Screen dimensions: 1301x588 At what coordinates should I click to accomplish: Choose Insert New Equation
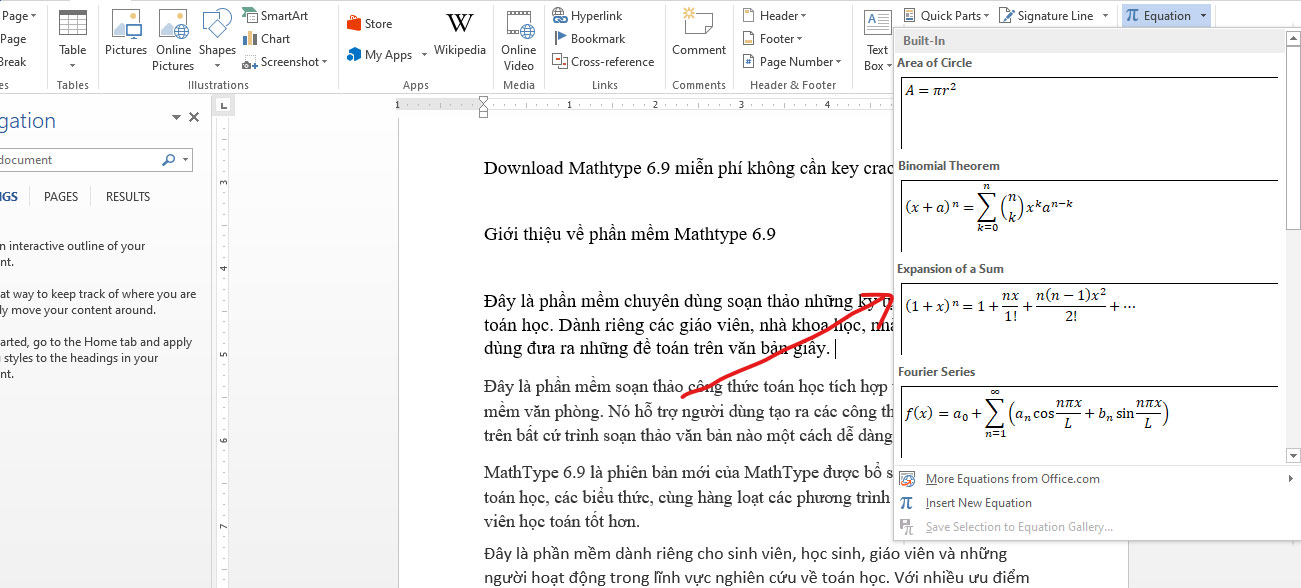tap(979, 502)
